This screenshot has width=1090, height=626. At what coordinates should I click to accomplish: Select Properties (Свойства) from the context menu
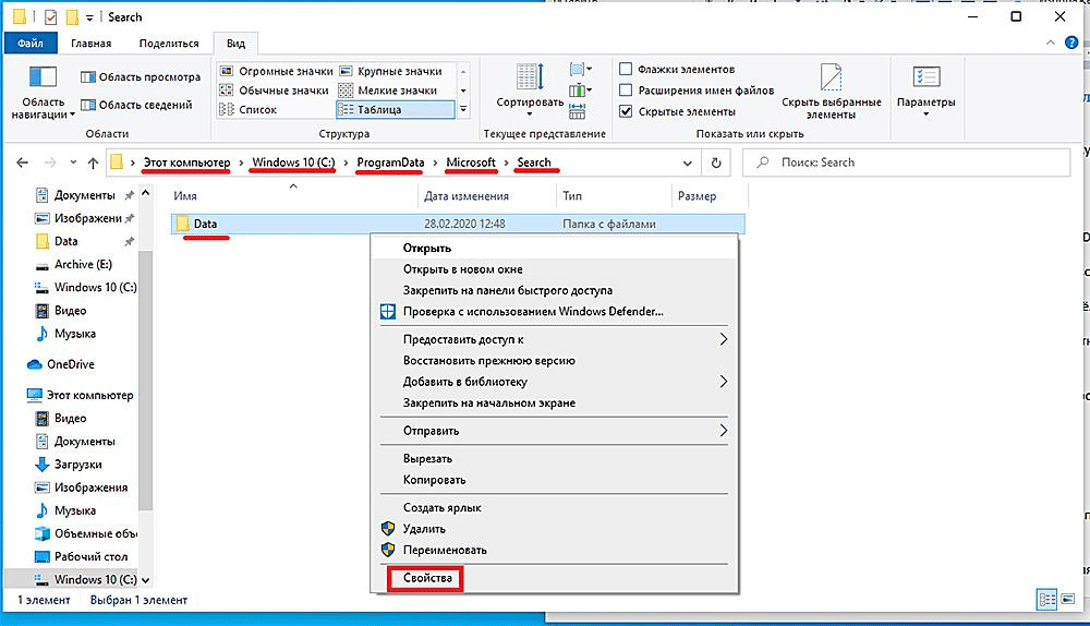[x=427, y=579]
